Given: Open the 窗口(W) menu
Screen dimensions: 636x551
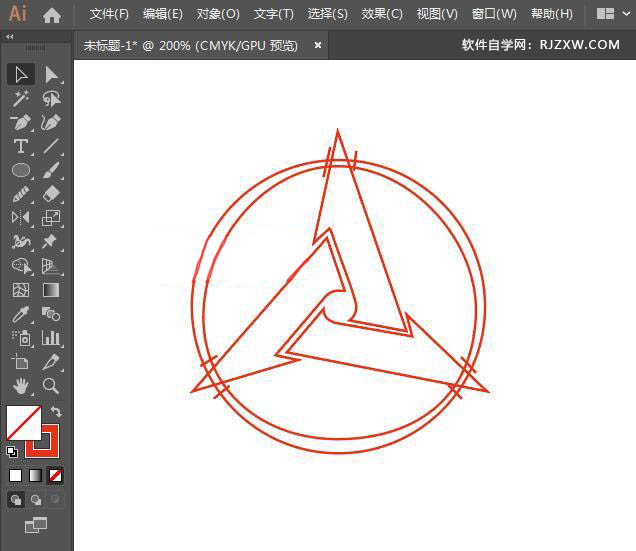Looking at the screenshot, I should [x=494, y=14].
